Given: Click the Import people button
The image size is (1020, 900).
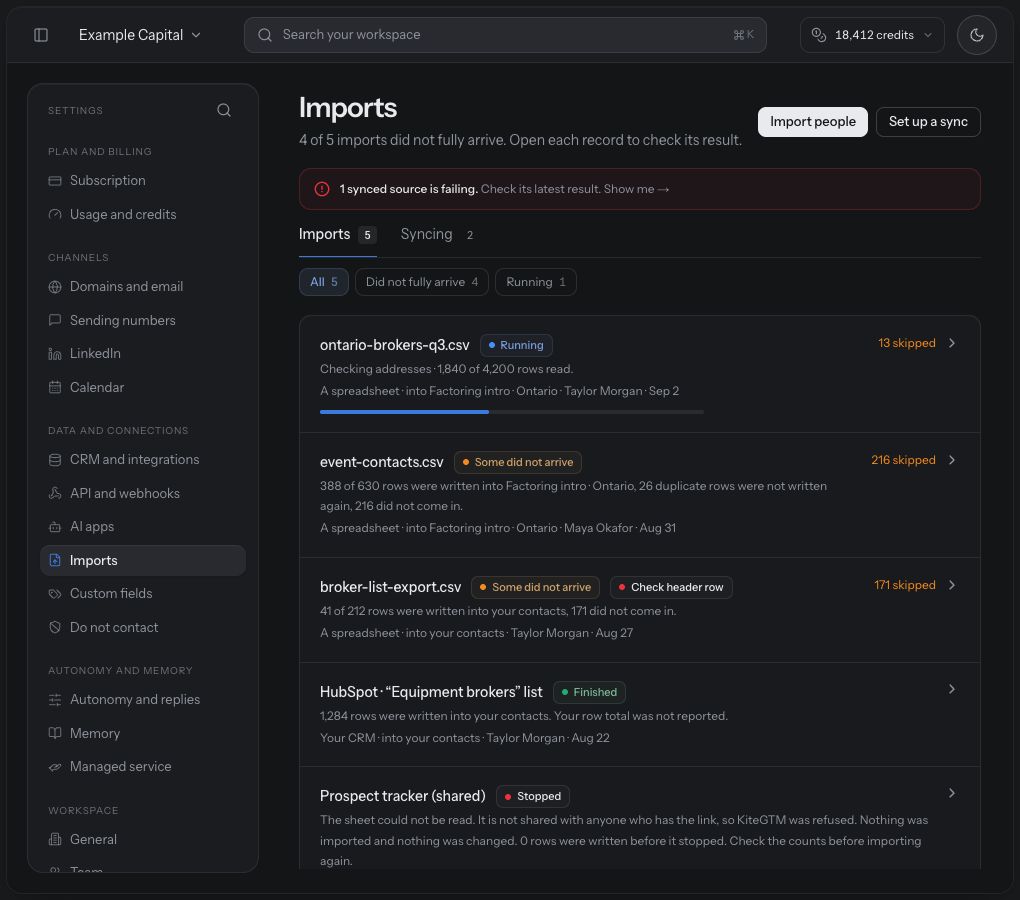Looking at the screenshot, I should click(x=812, y=122).
